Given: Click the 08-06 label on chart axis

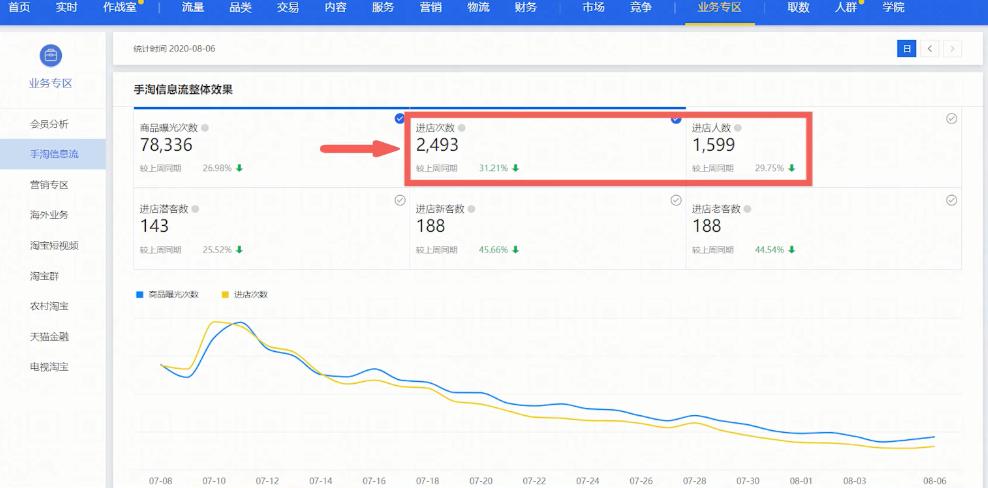Looking at the screenshot, I should point(934,481).
